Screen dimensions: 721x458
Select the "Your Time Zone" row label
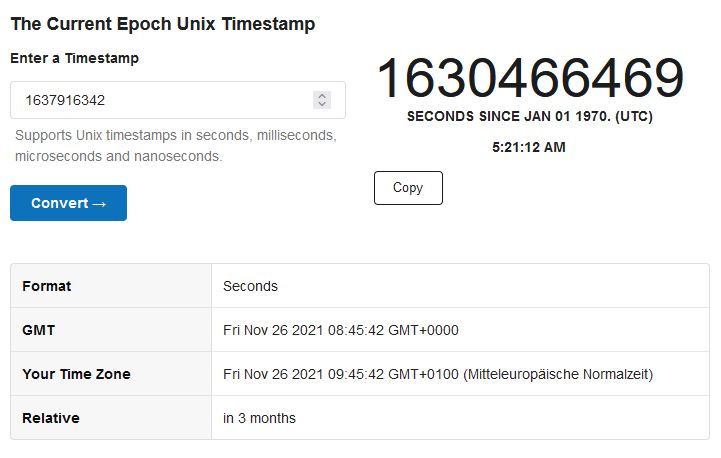click(x=76, y=374)
